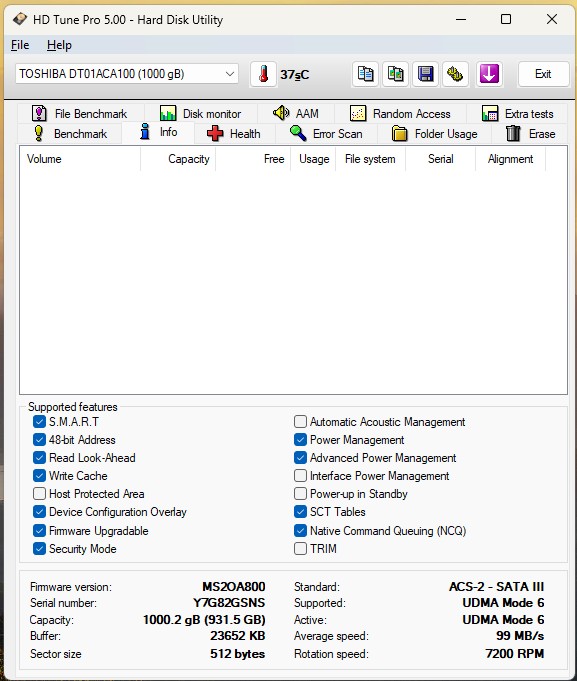Toggle the TRIM checkbox
The width and height of the screenshot is (577, 681).
click(x=300, y=549)
